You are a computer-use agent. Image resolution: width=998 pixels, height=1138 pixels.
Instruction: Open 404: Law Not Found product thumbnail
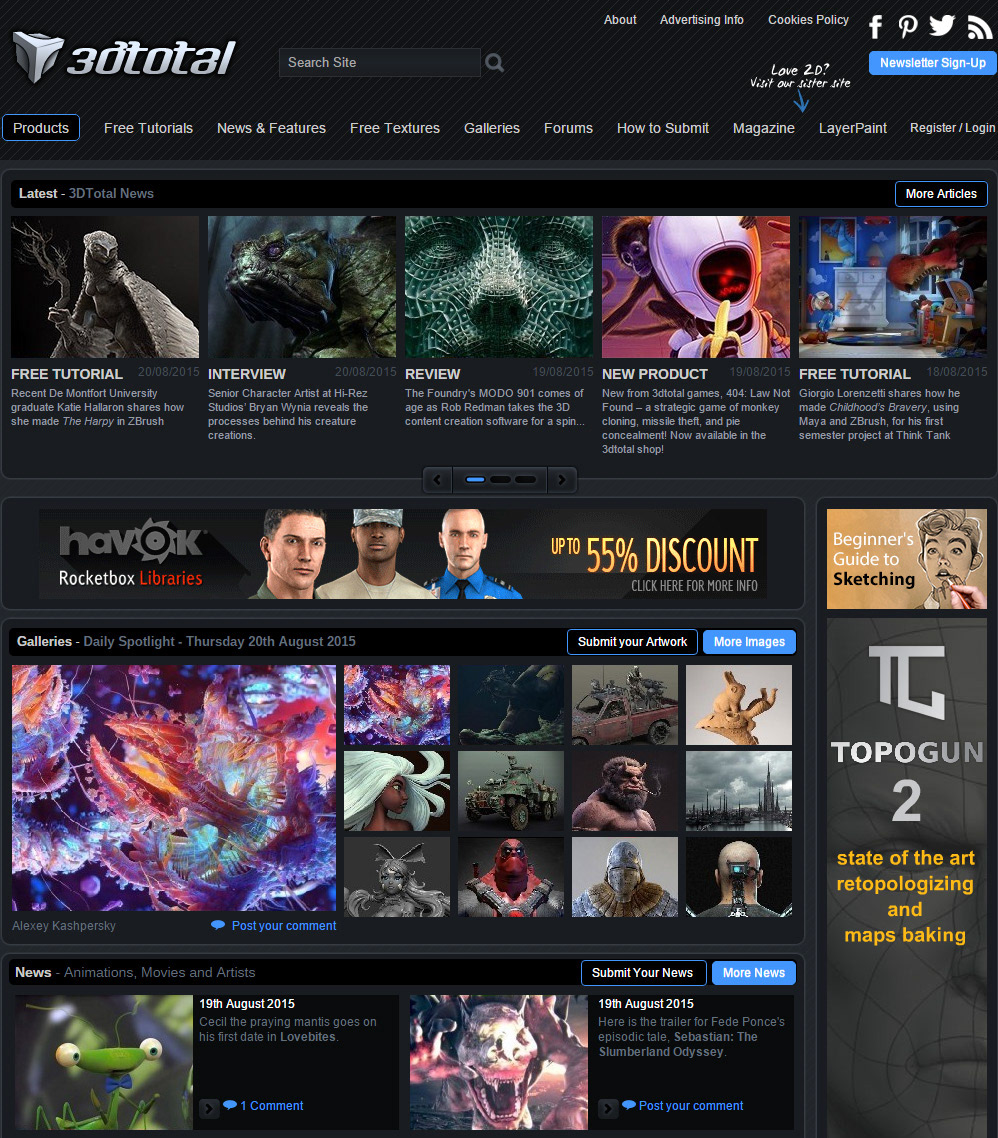coord(696,287)
